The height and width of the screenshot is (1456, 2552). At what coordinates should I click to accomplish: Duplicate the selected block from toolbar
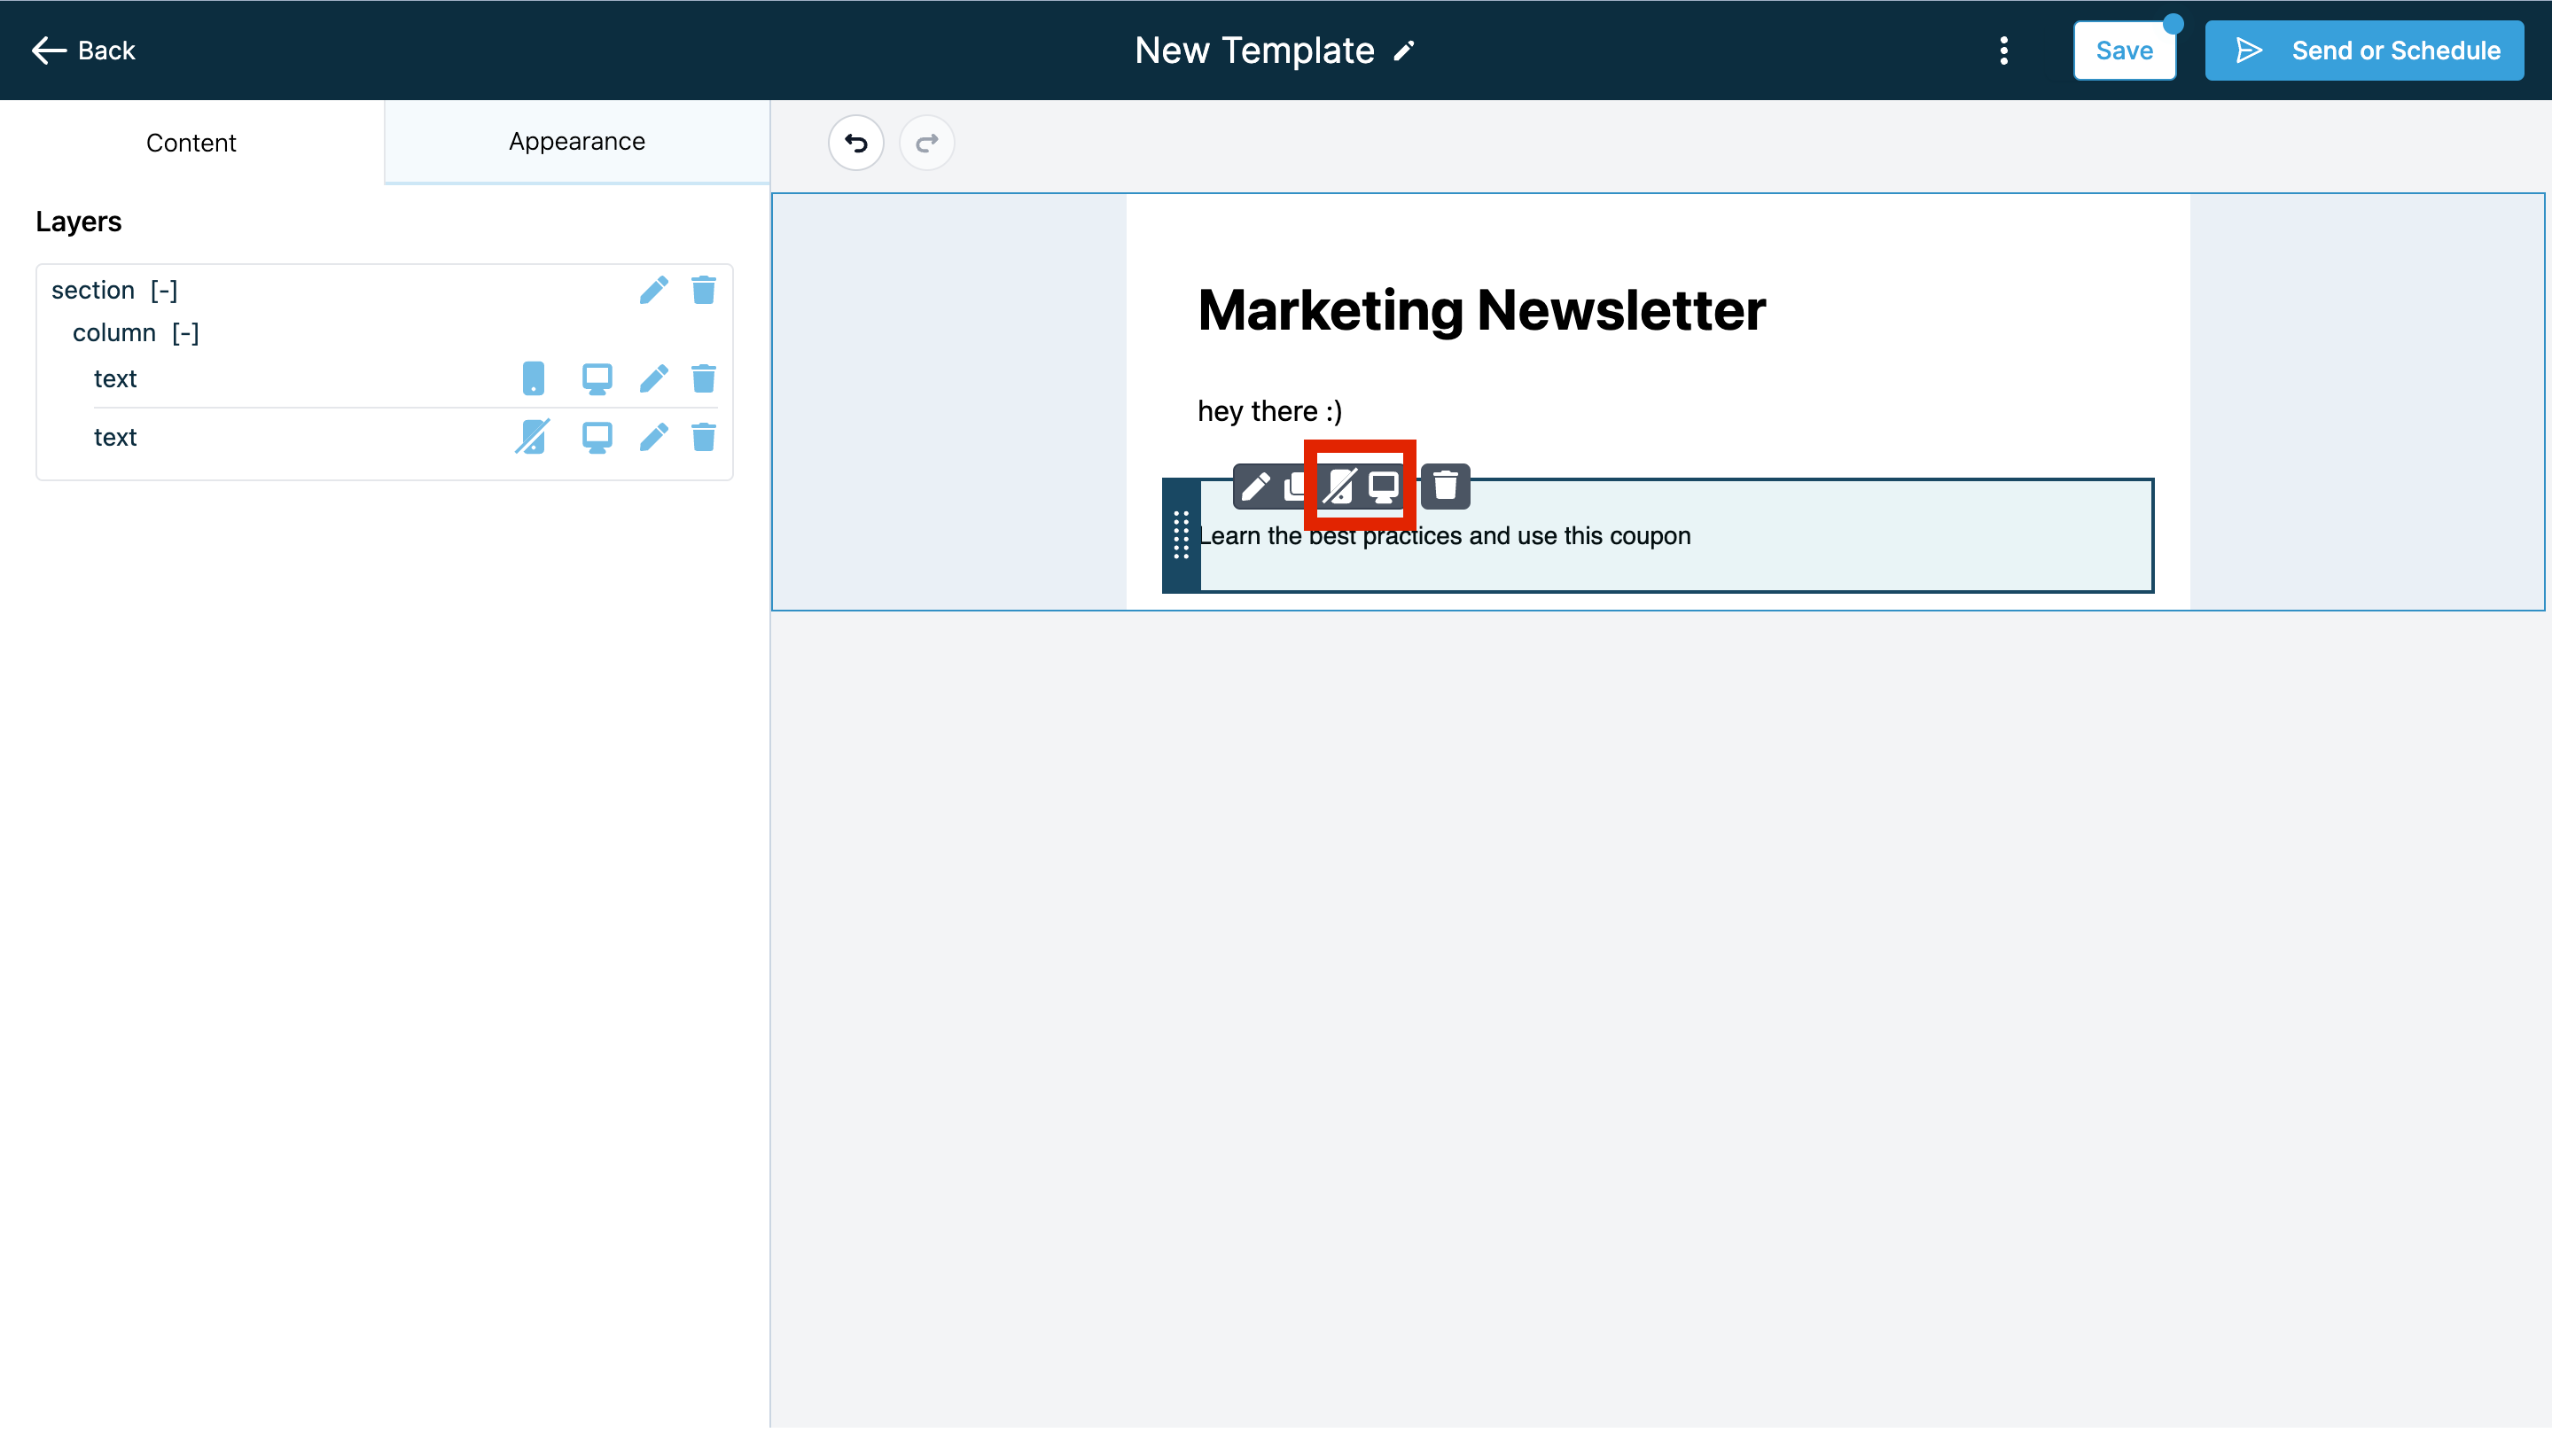coord(1294,486)
